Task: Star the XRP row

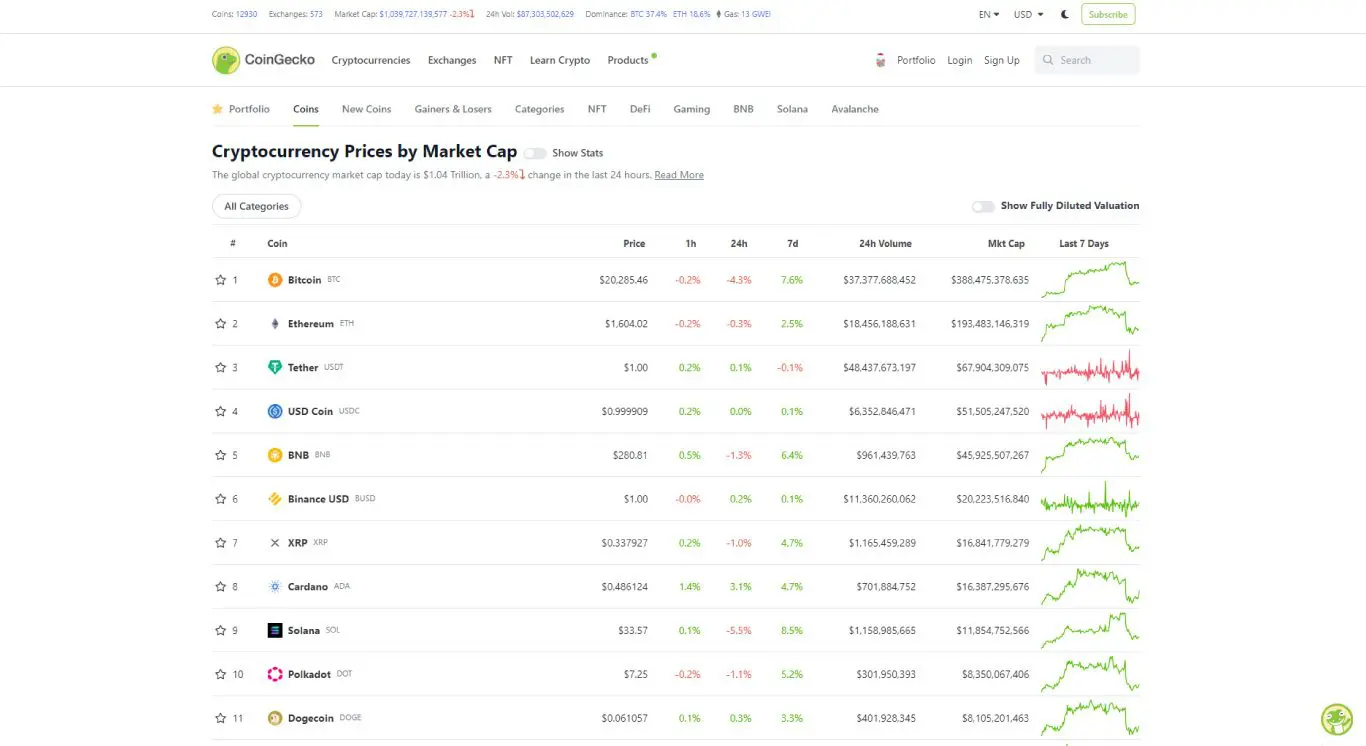Action: click(220, 543)
